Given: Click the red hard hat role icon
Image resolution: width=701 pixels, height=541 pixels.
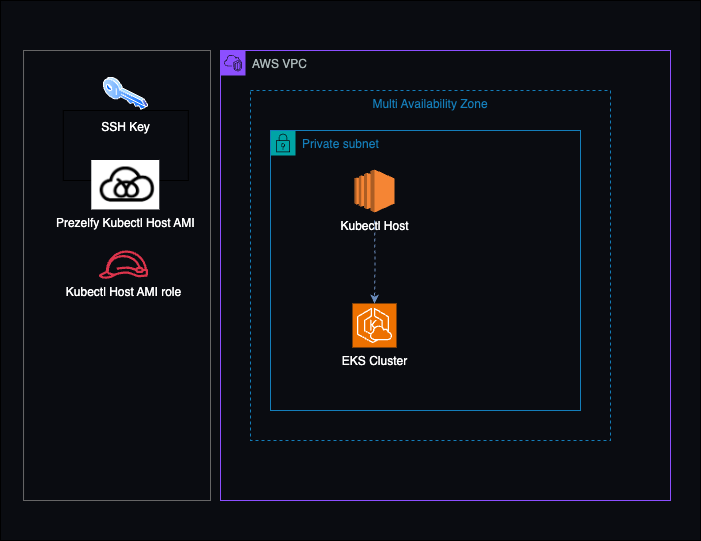Looking at the screenshot, I should click(123, 264).
